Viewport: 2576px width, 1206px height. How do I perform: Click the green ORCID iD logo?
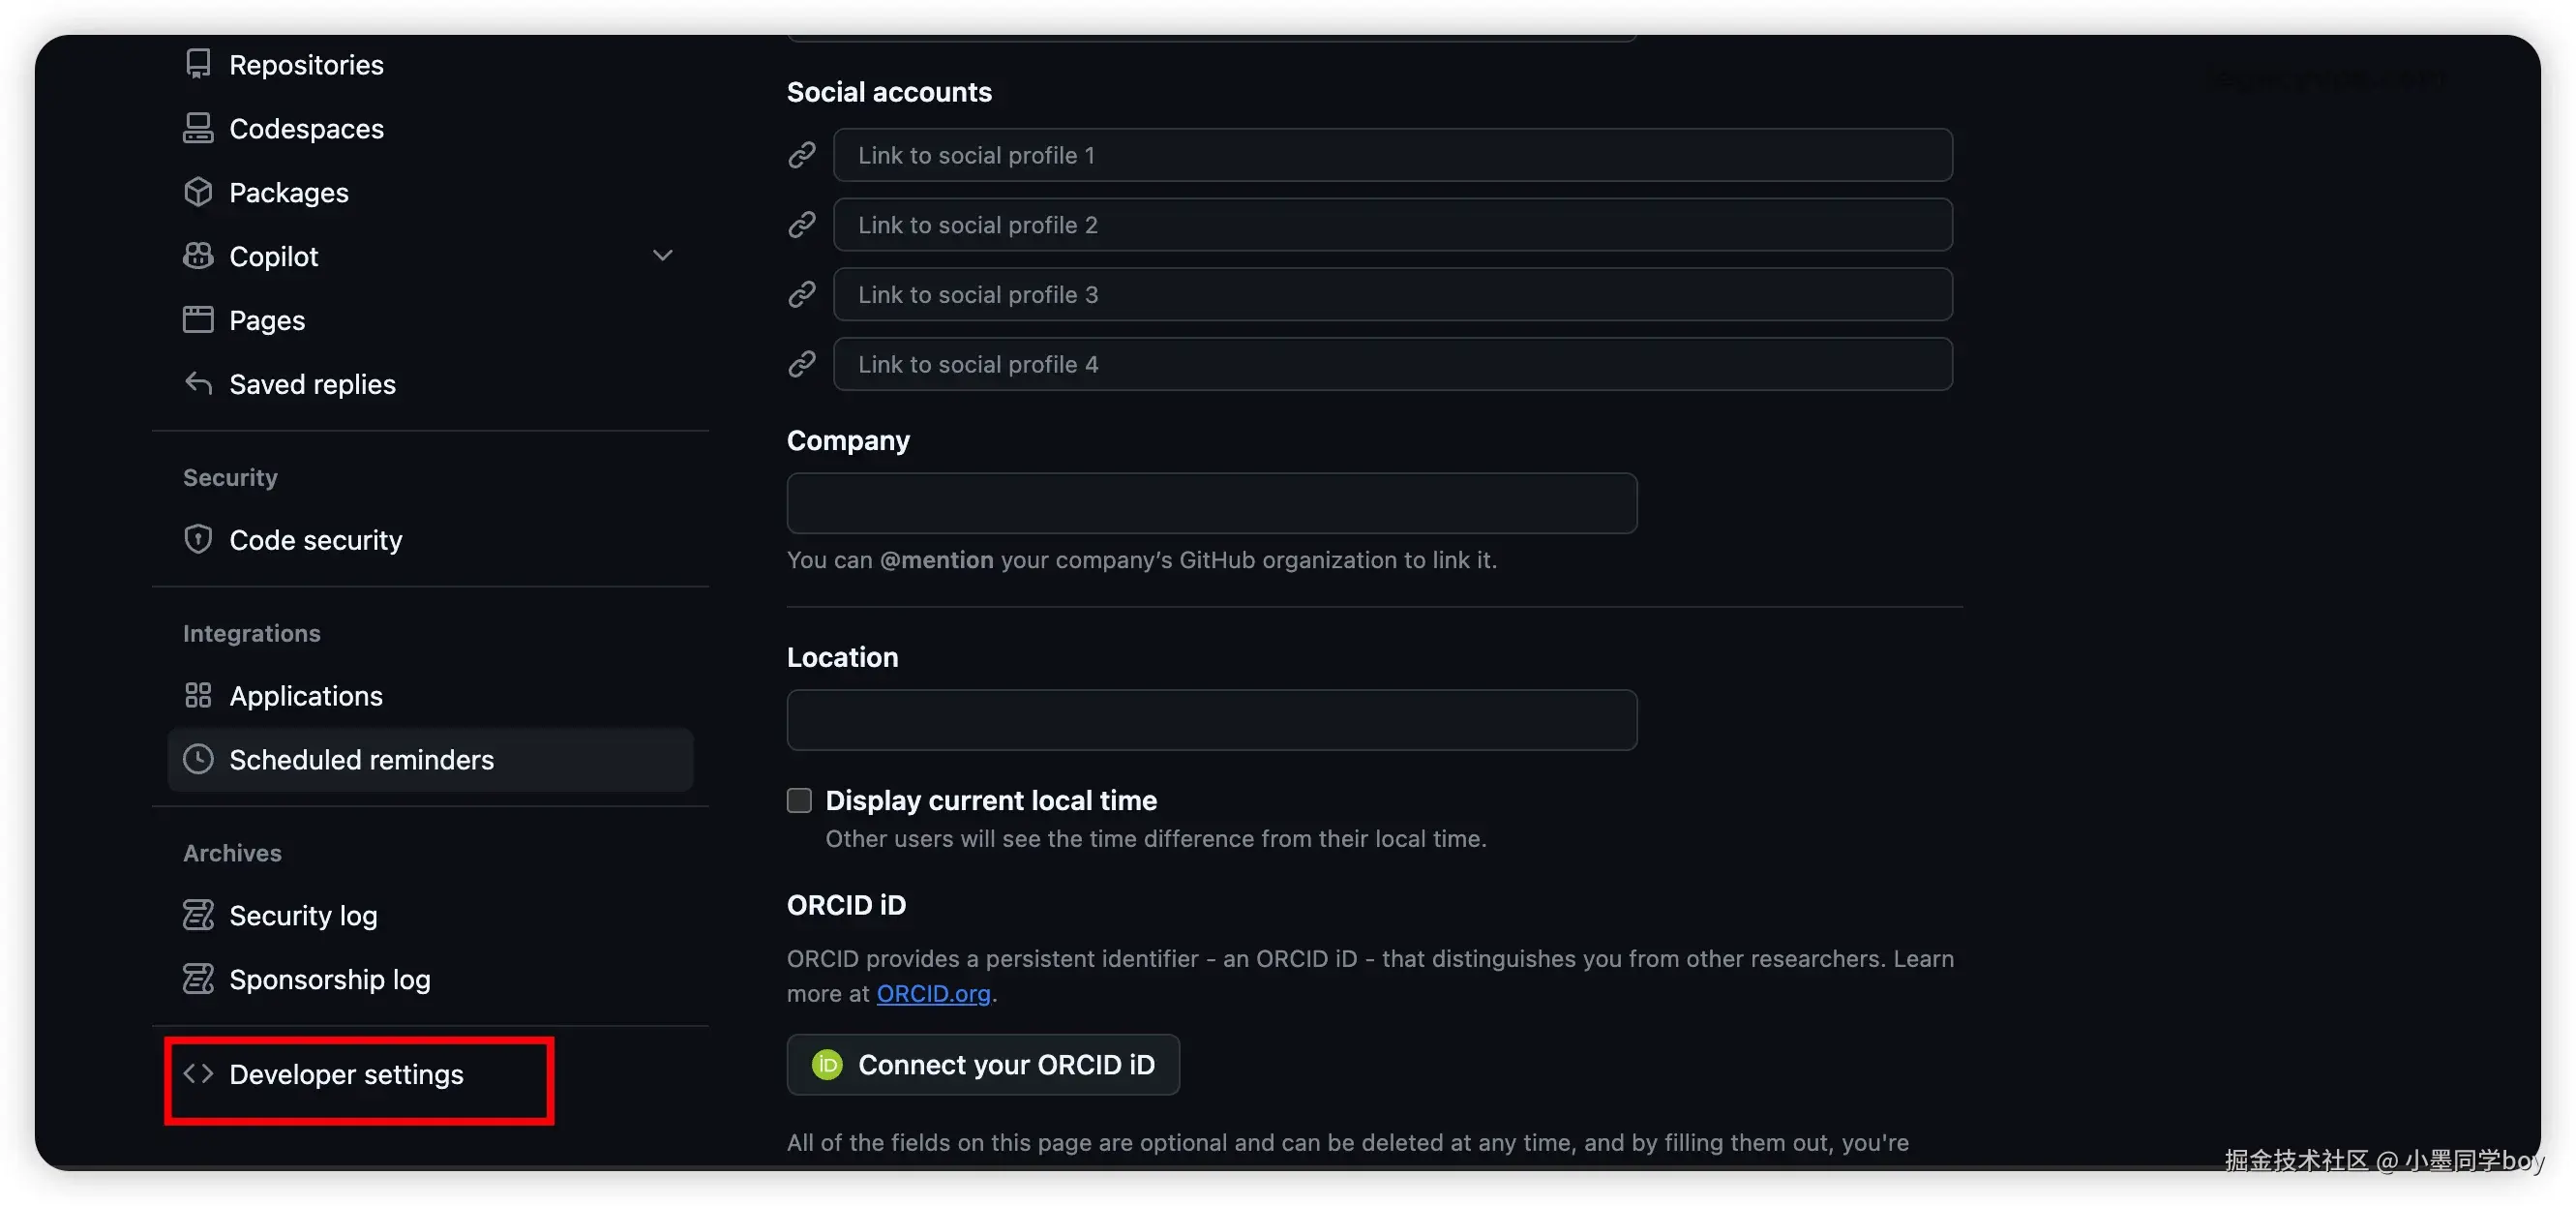827,1065
